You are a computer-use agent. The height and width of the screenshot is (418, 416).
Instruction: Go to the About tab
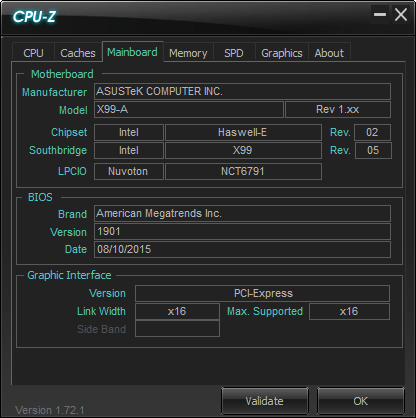point(329,52)
